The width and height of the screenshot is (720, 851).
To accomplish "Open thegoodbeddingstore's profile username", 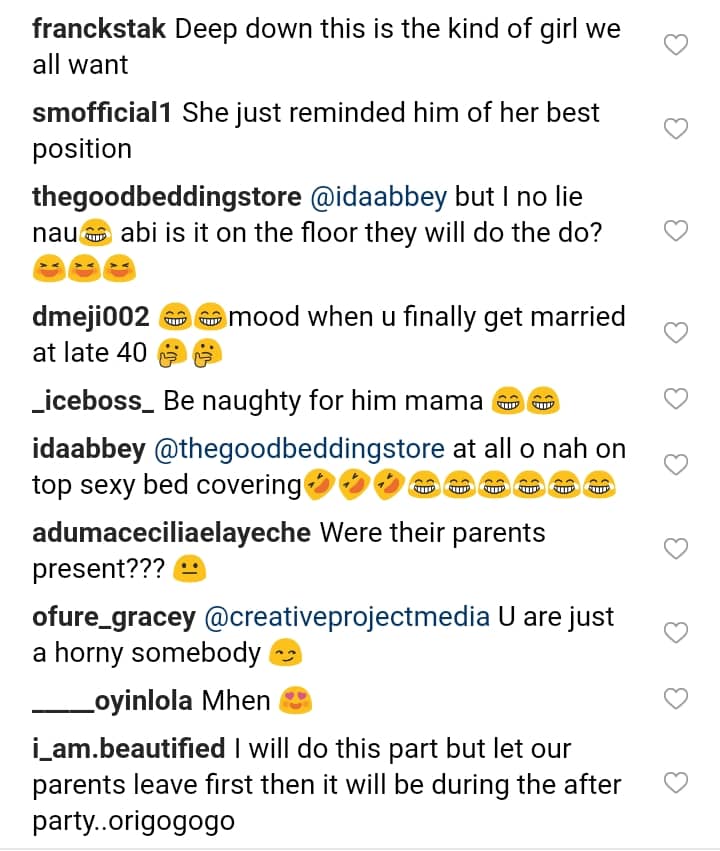I will [x=167, y=196].
